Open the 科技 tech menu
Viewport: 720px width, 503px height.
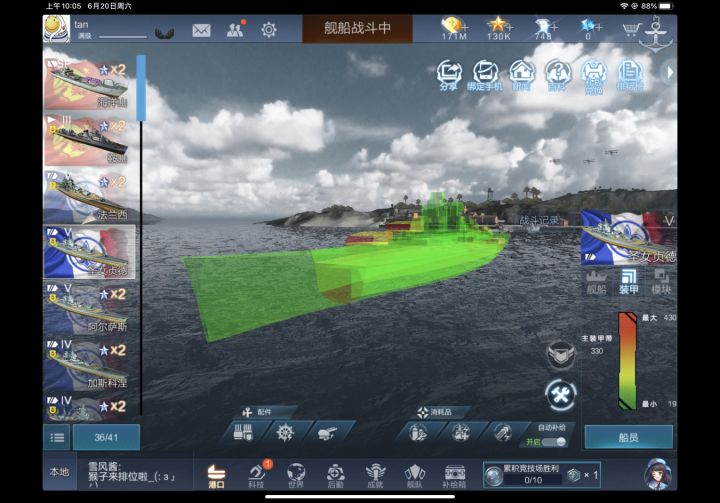(257, 476)
